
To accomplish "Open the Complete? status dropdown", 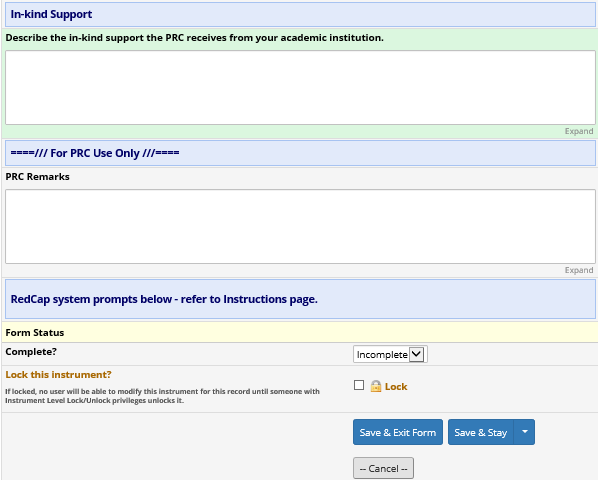I will (390, 355).
